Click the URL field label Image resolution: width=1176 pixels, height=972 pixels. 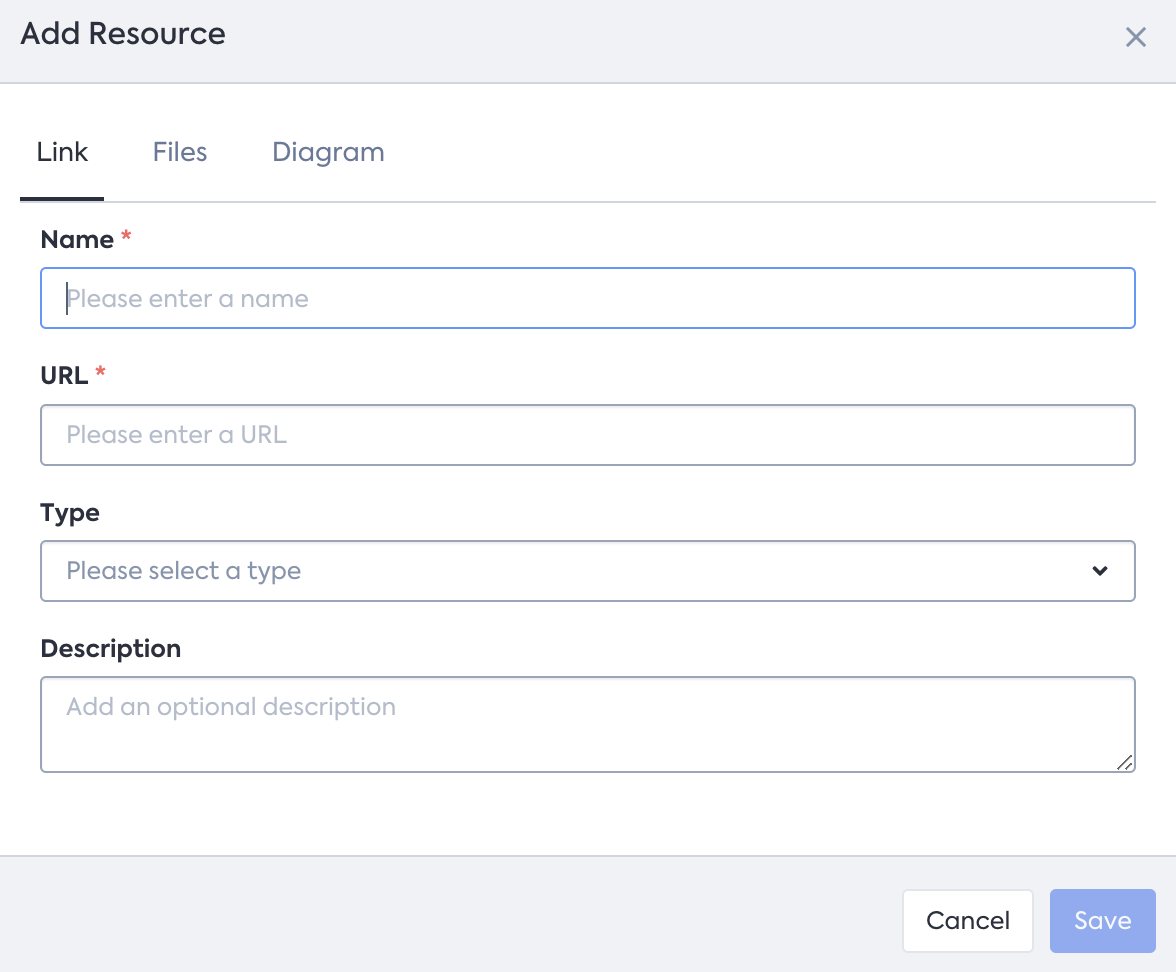pyautogui.click(x=64, y=376)
